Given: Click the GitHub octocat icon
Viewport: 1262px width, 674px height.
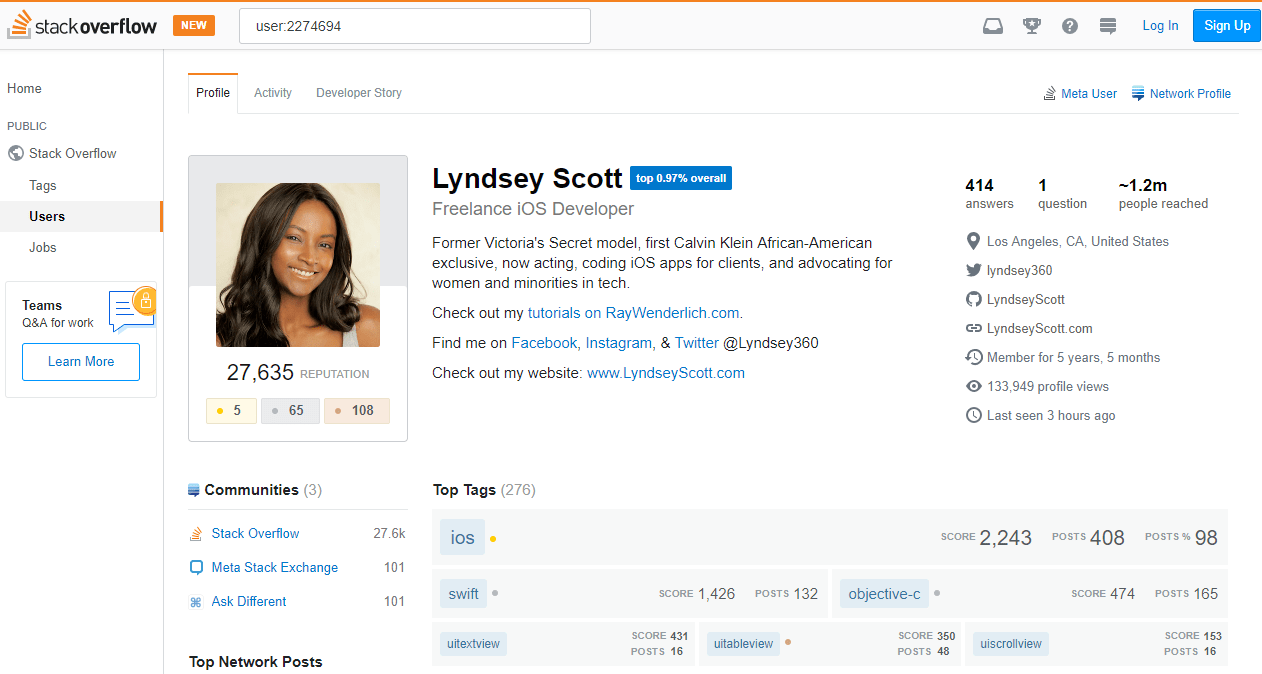Looking at the screenshot, I should click(x=974, y=299).
